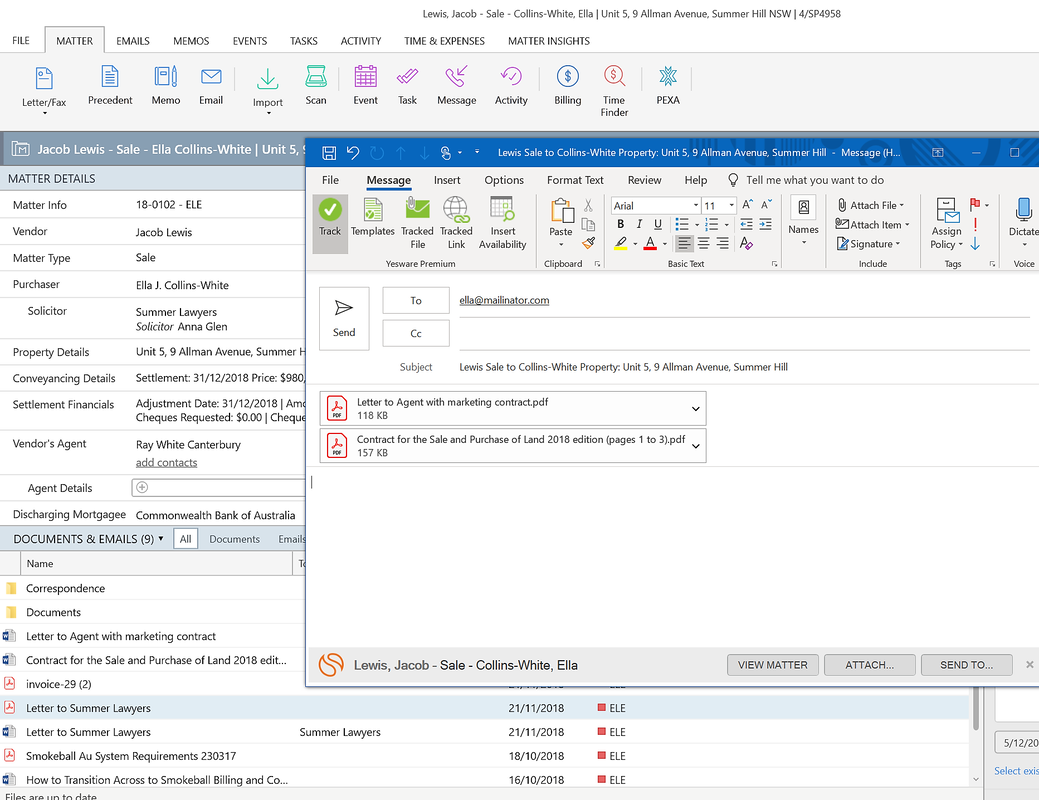Image resolution: width=1039 pixels, height=800 pixels.
Task: Create a new Task
Action: (x=408, y=86)
